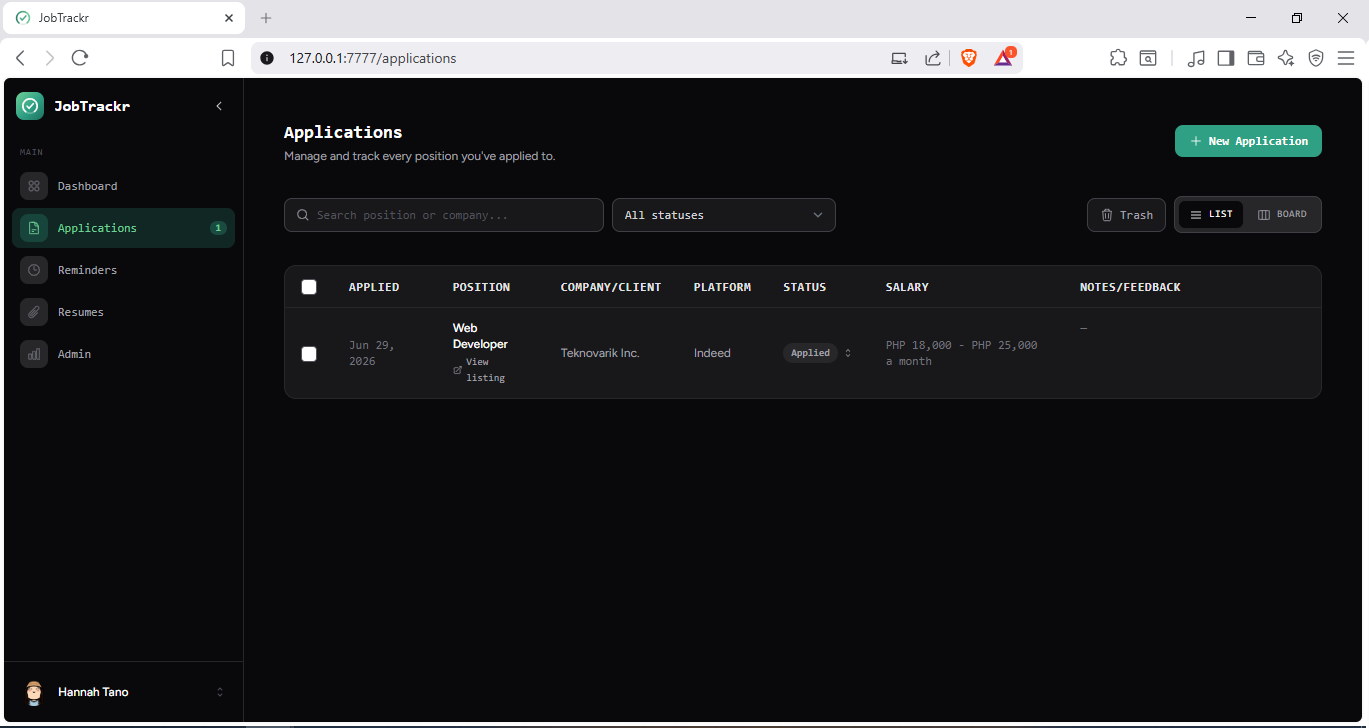The image size is (1369, 728).
Task: Open the Resumes section
Action: pos(123,312)
